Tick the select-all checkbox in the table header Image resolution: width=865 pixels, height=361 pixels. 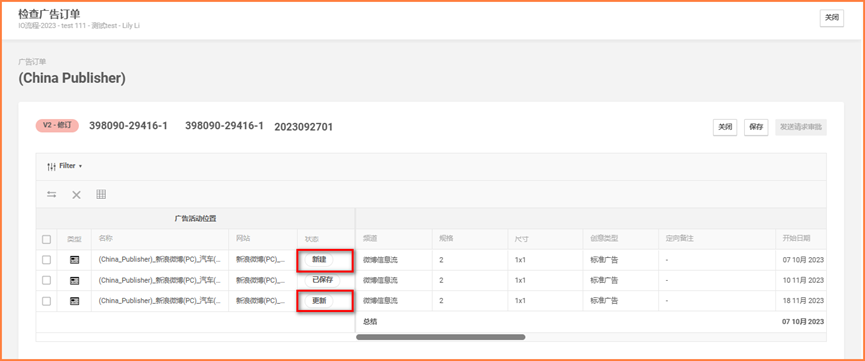(46, 240)
